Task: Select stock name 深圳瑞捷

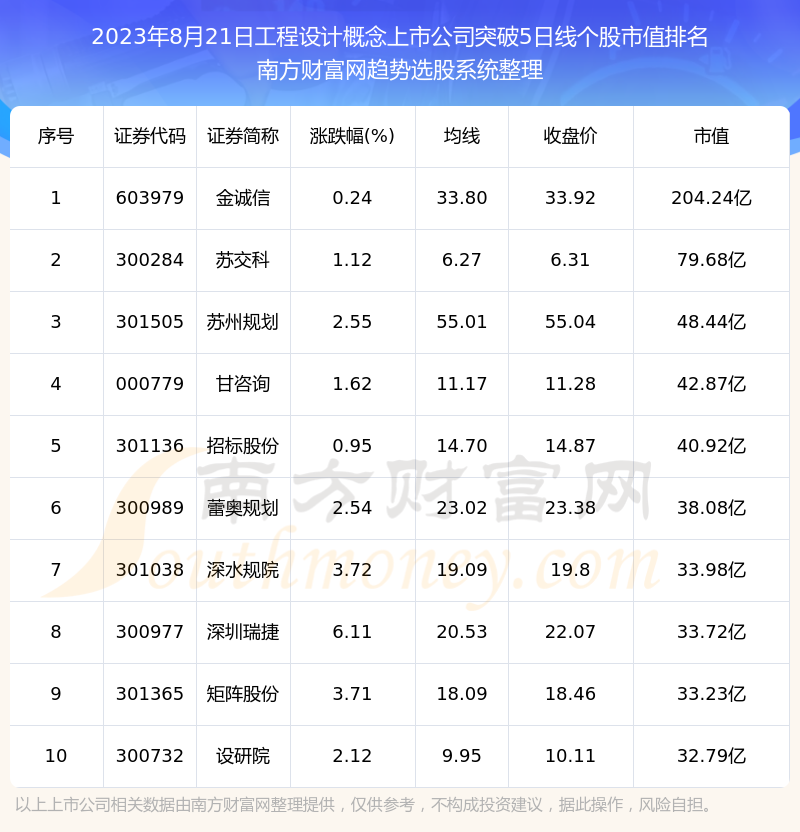Action: coord(243,632)
